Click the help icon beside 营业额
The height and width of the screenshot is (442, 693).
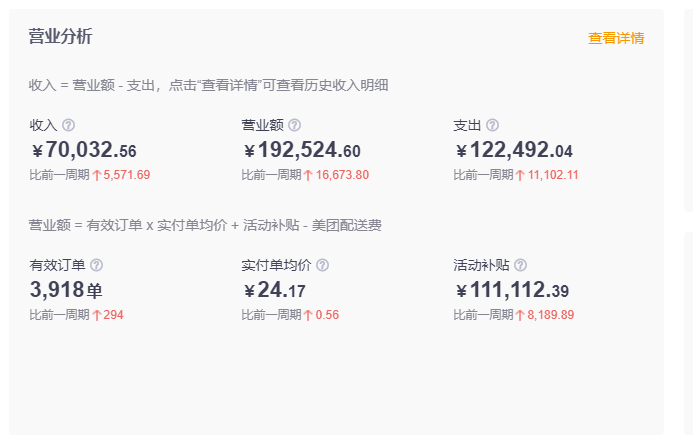point(294,125)
